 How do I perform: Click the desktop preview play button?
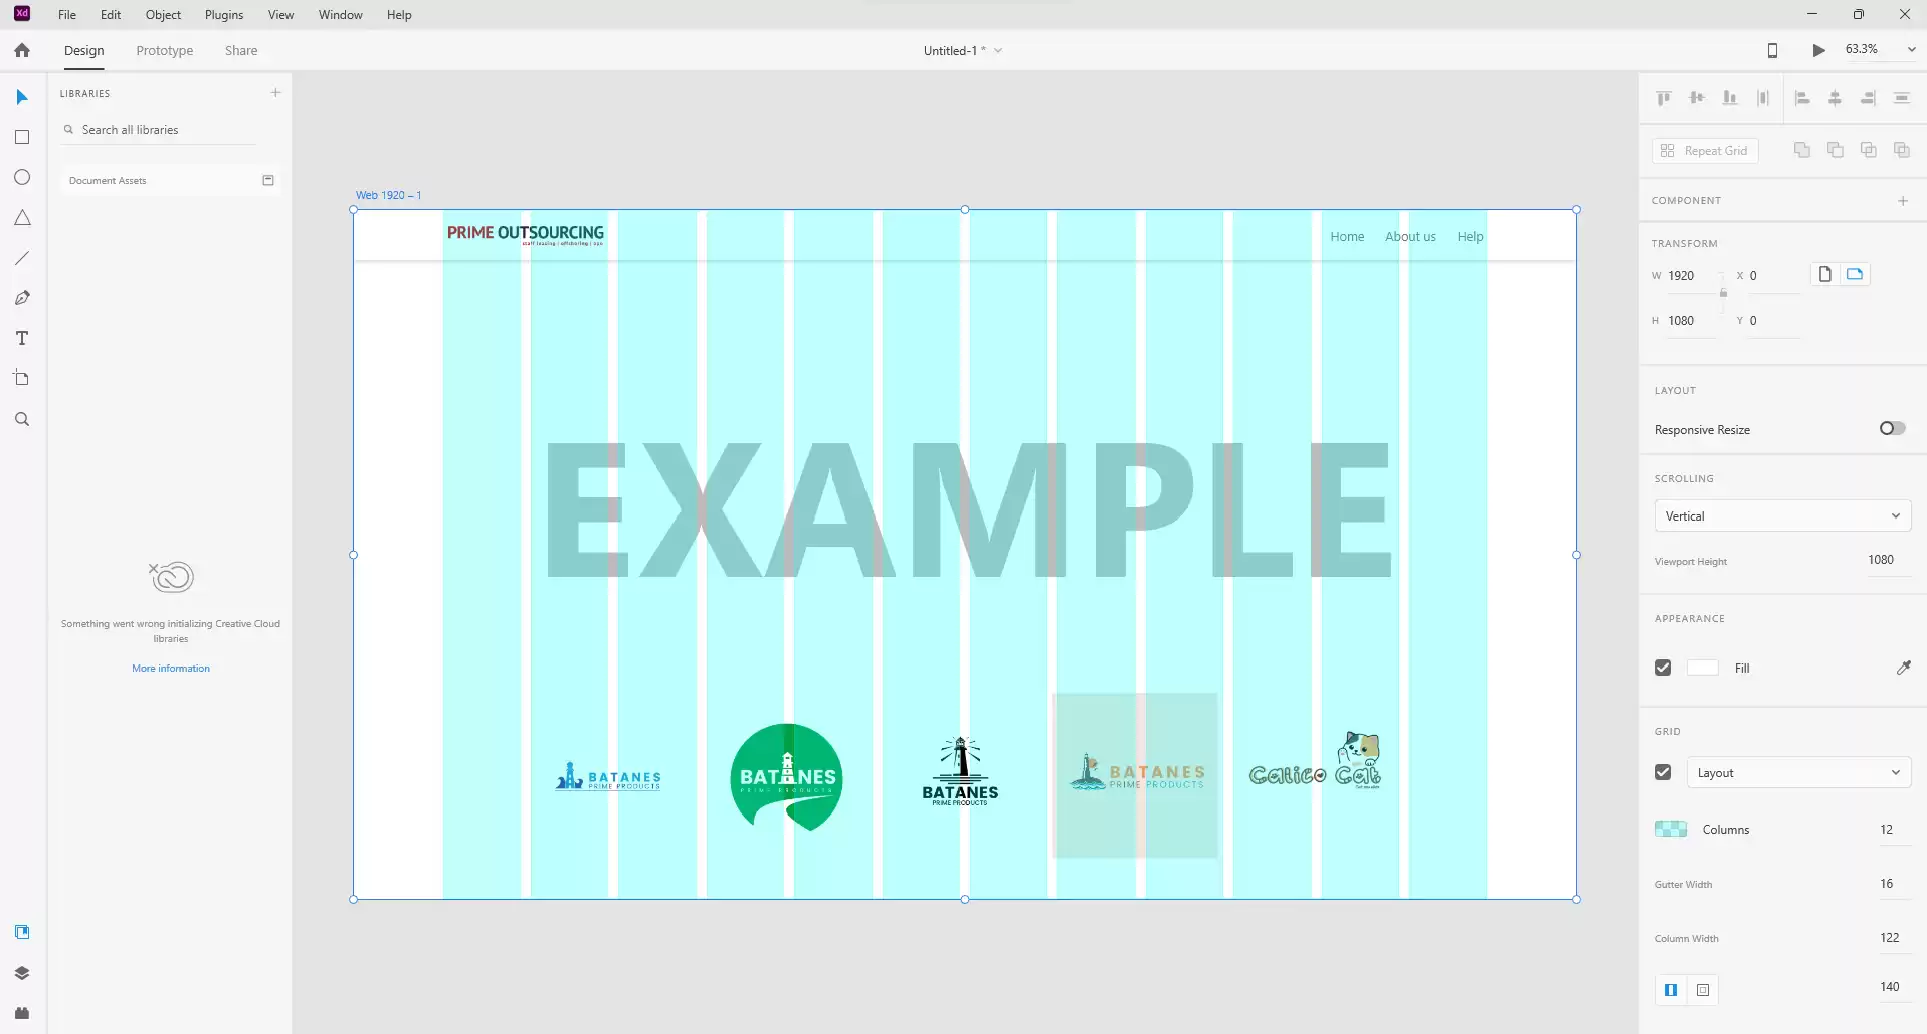pyautogui.click(x=1818, y=50)
